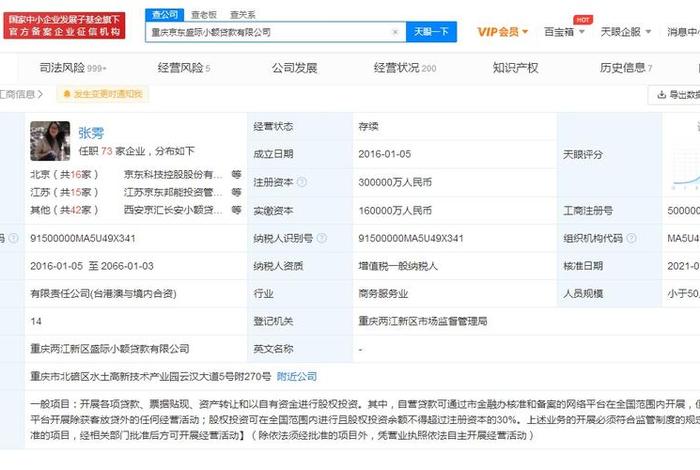Click the 江苏（共15家） row

[x=64, y=192]
